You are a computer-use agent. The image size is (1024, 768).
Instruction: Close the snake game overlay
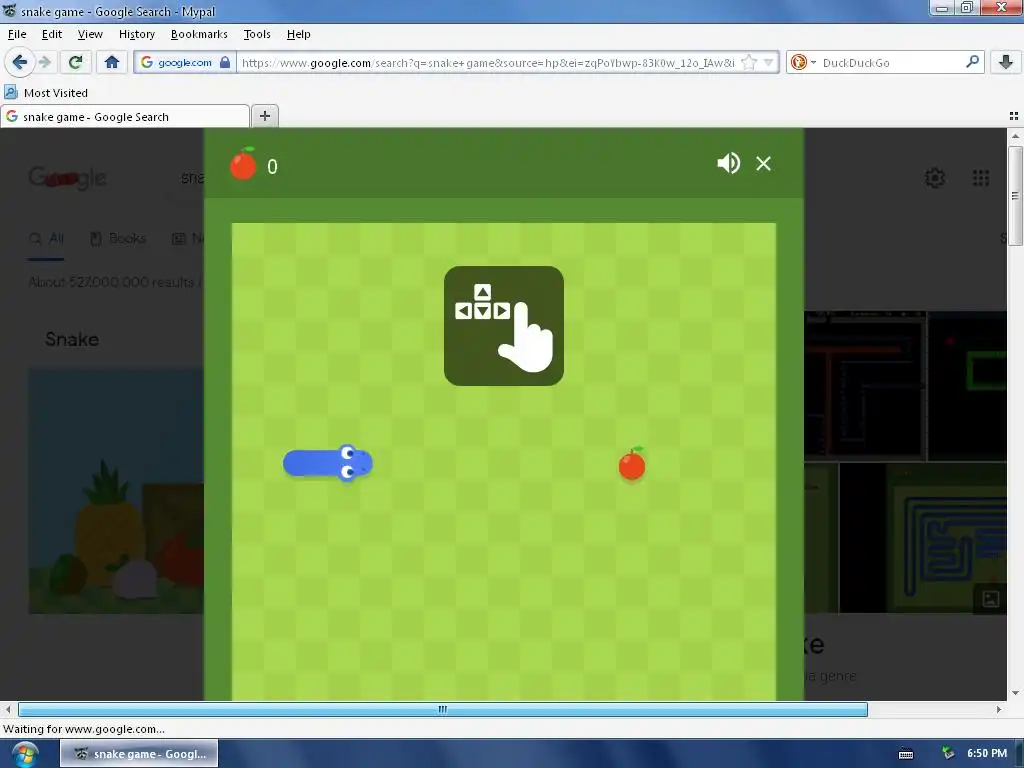click(763, 163)
